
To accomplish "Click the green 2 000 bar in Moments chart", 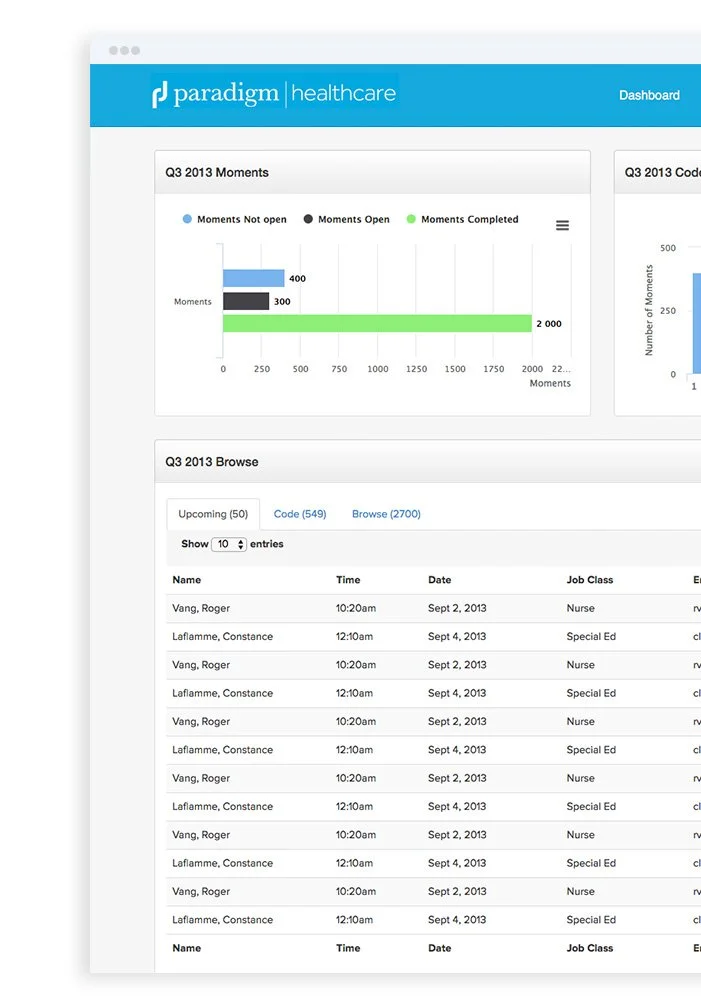I will [378, 323].
